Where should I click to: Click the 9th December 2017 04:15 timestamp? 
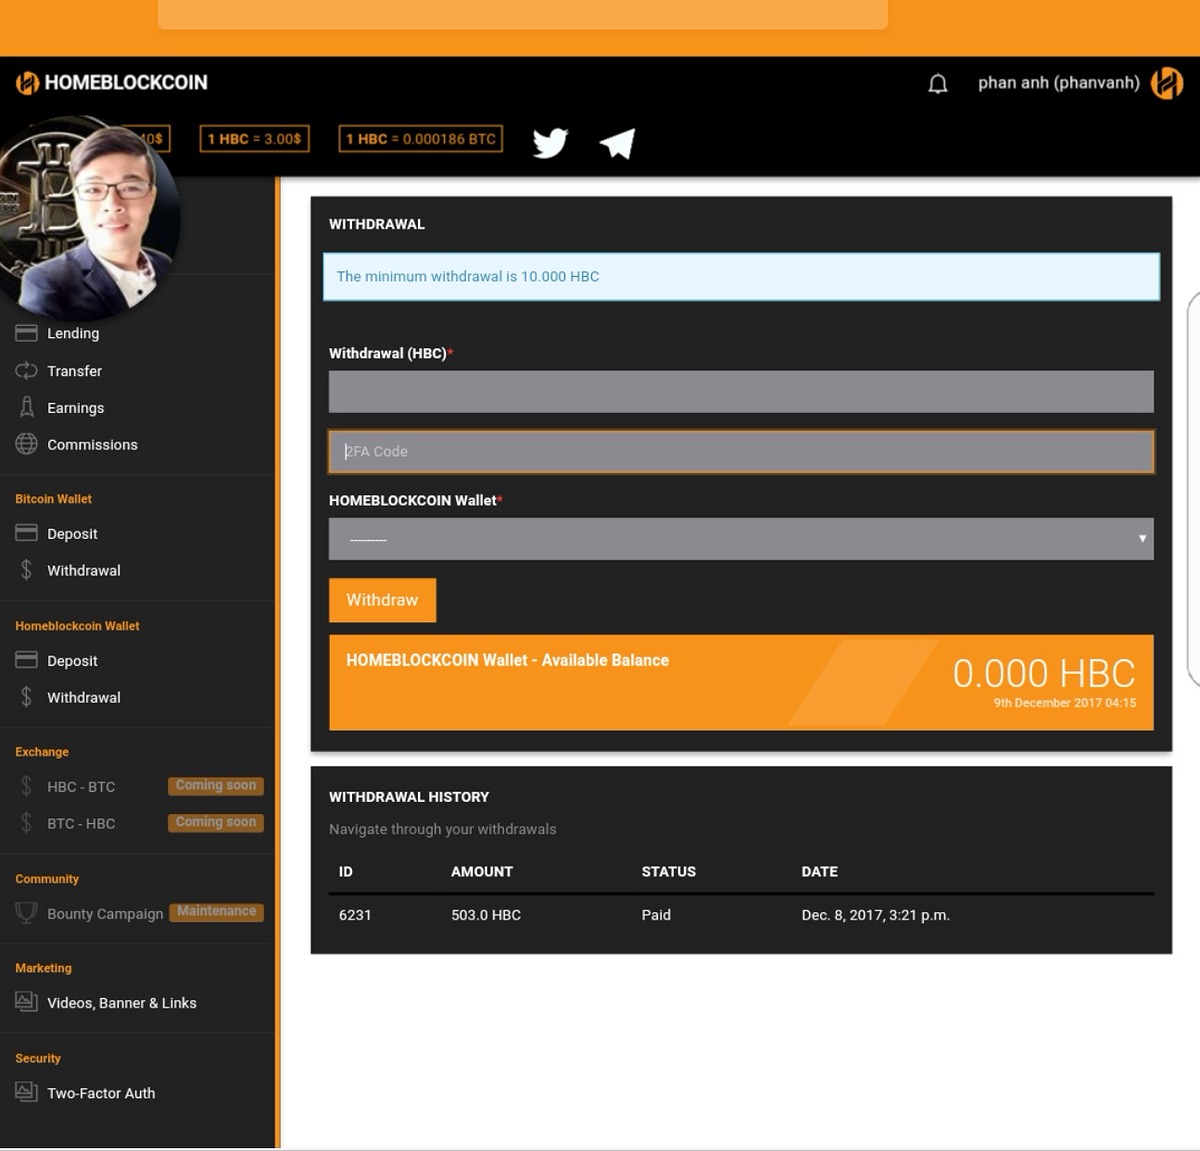[x=1065, y=703]
